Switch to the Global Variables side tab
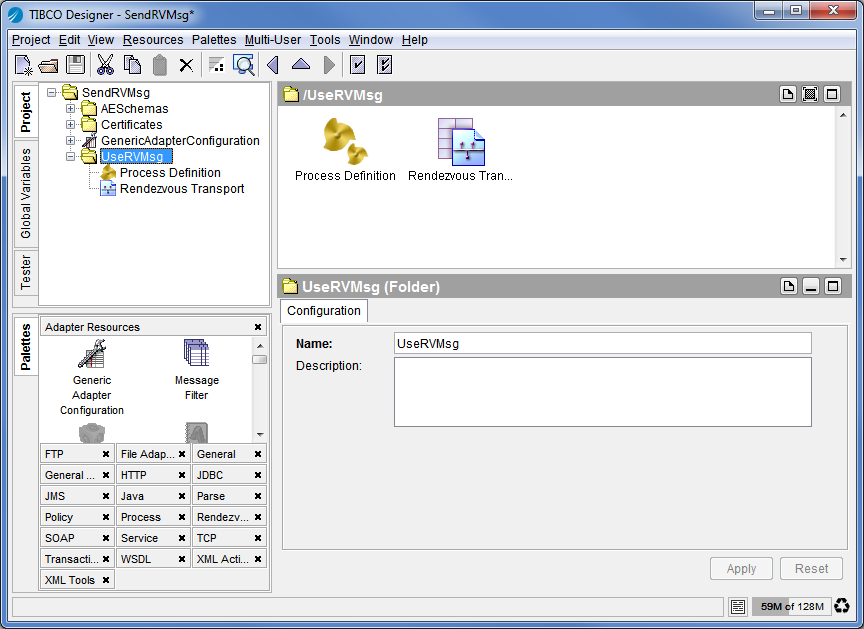The height and width of the screenshot is (629, 864). coord(26,193)
